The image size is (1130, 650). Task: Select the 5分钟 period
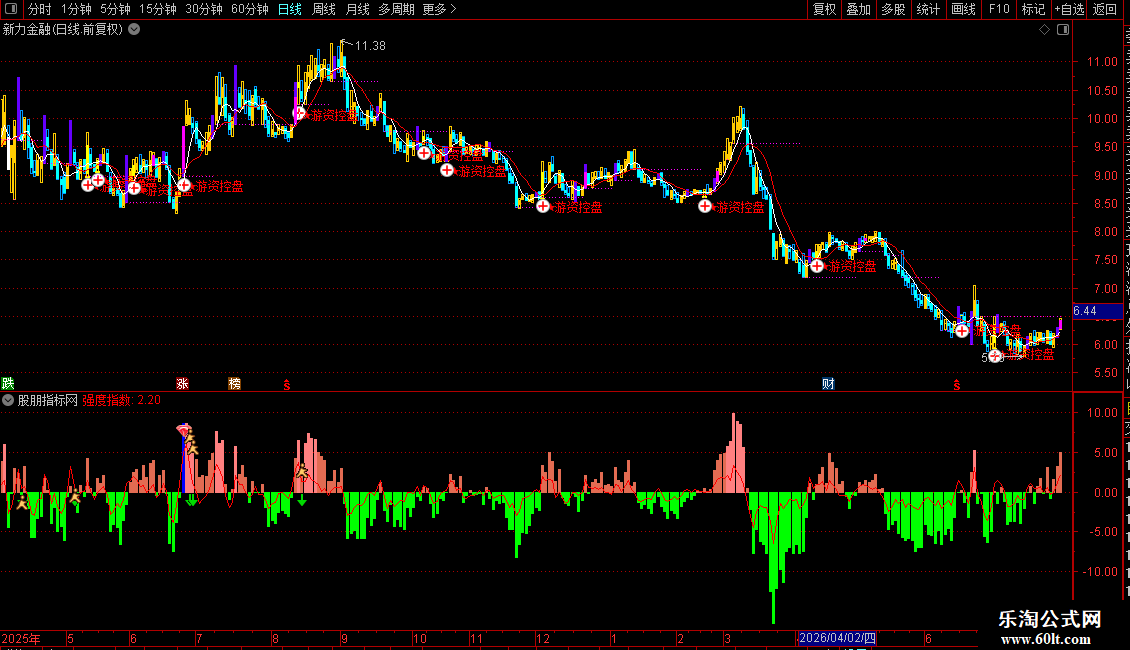click(x=115, y=9)
